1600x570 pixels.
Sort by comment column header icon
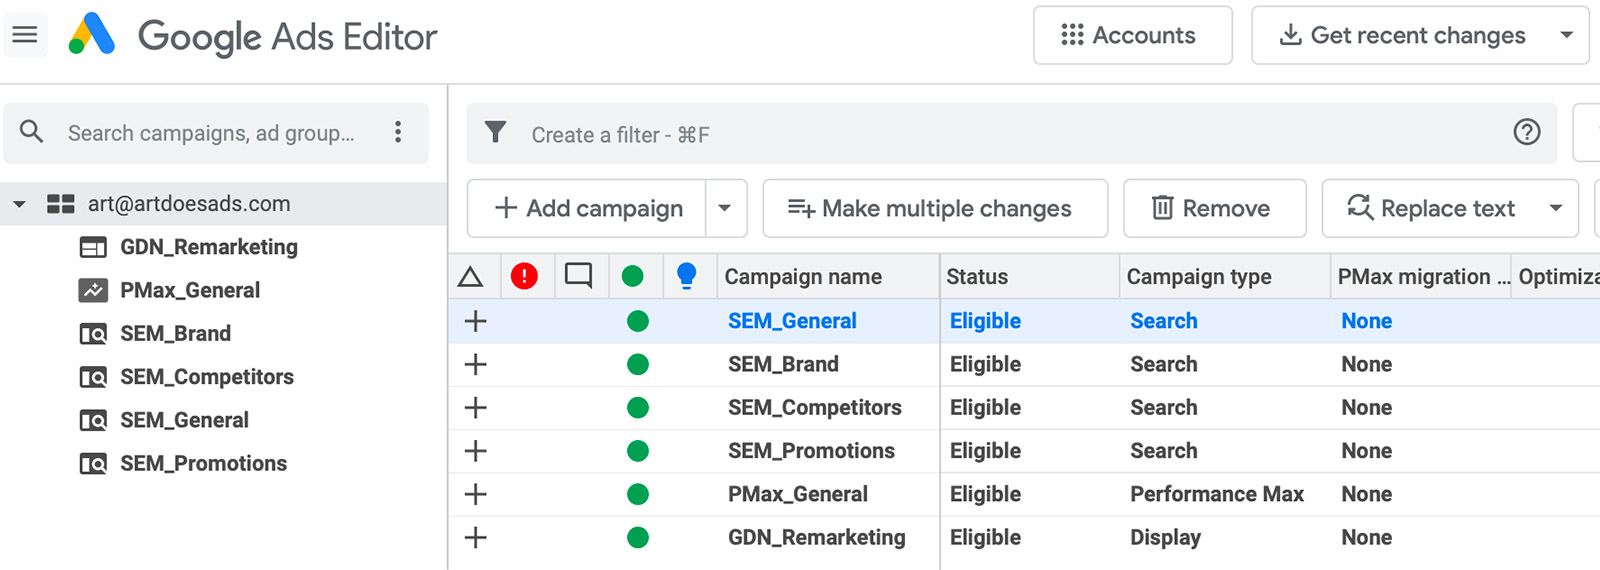578,275
